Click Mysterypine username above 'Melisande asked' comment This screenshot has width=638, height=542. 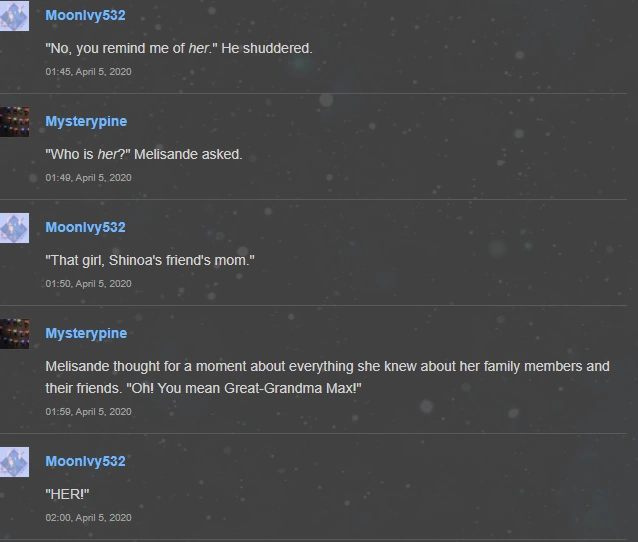coord(86,121)
